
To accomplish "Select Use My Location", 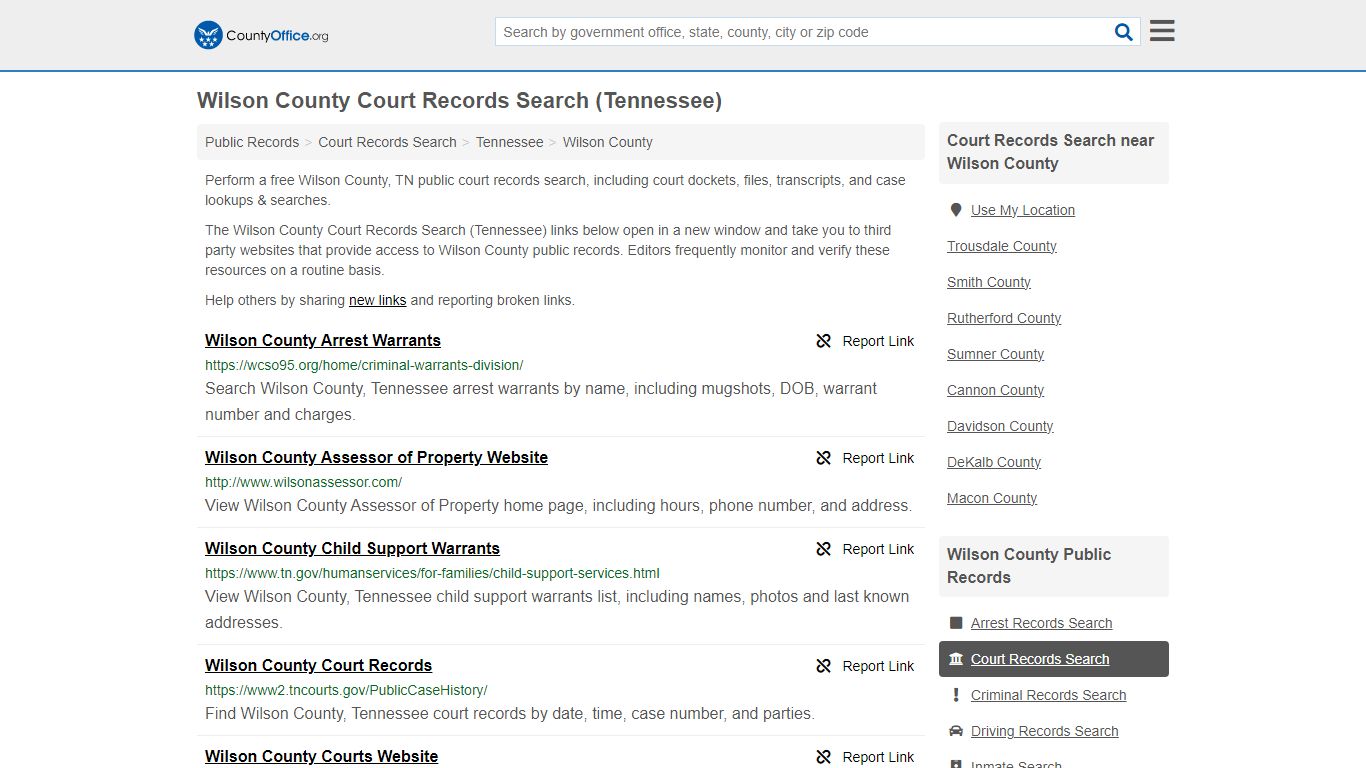I will click(1023, 210).
